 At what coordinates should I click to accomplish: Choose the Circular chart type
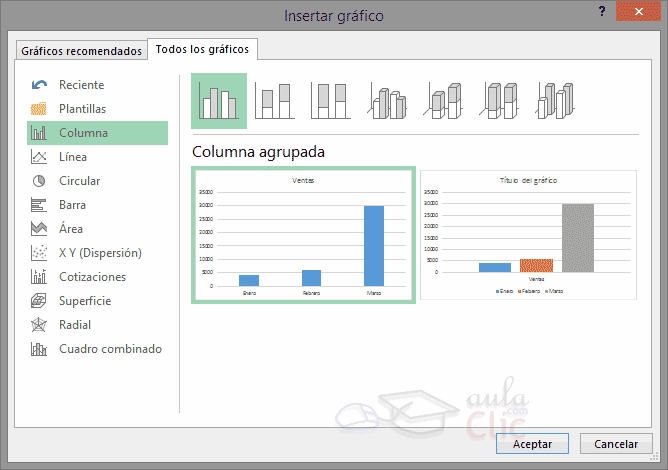79,181
